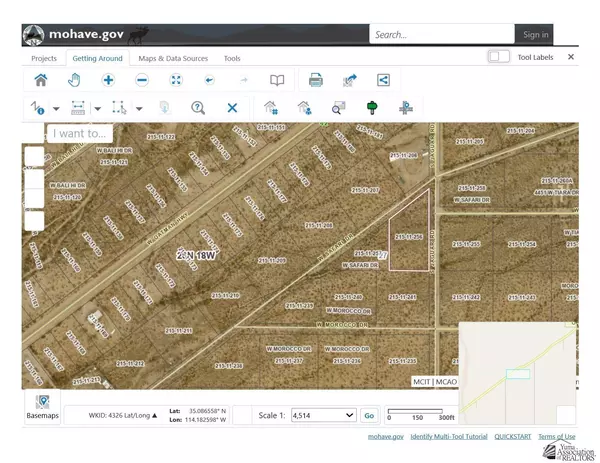Click the full extent arrows icon

(x=176, y=80)
